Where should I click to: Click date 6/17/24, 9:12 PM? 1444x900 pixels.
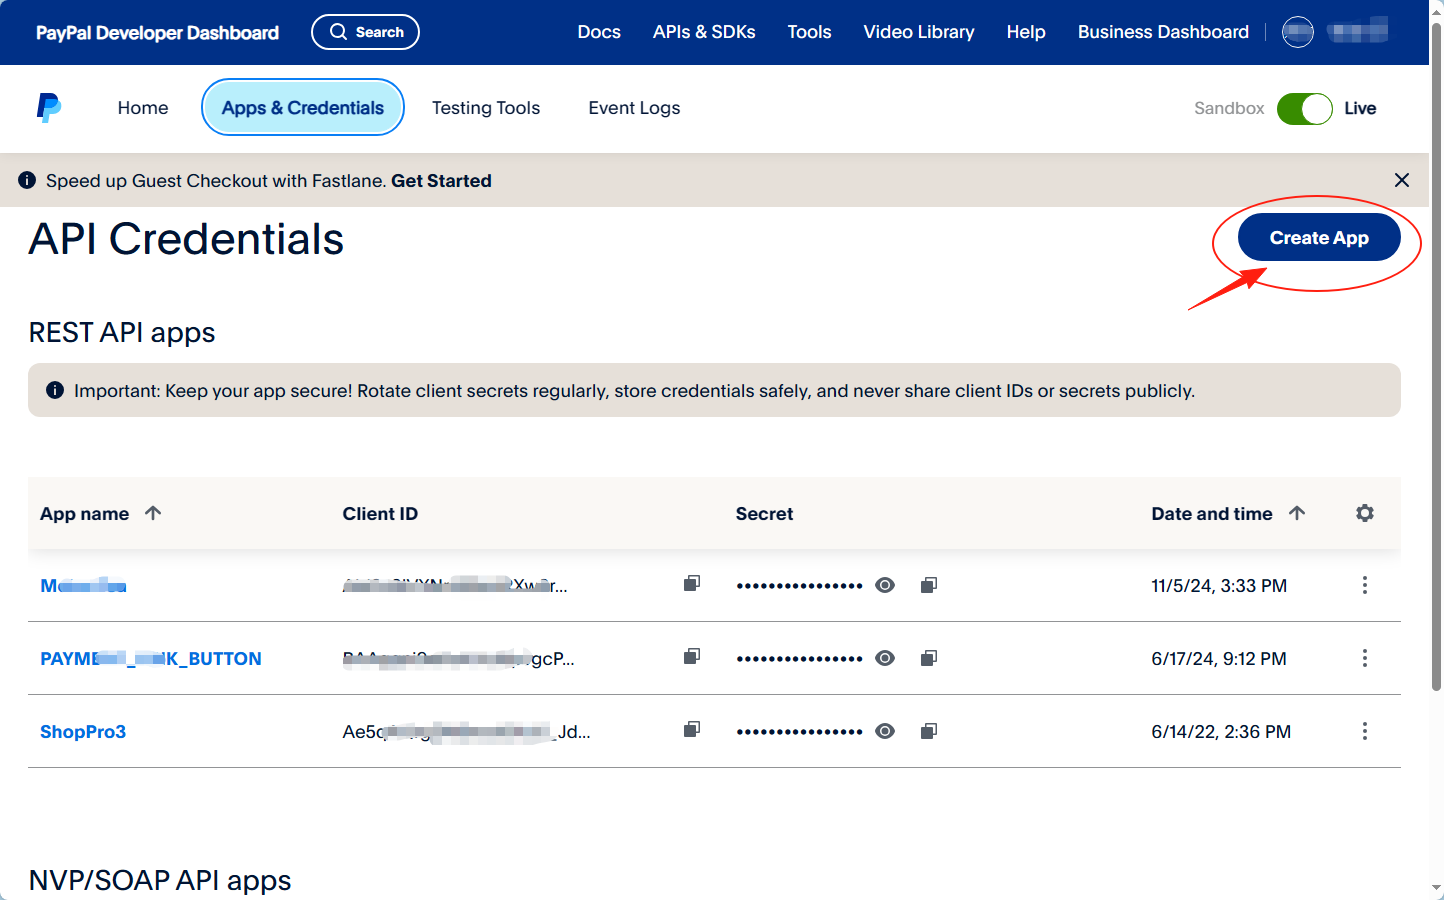1219,659
